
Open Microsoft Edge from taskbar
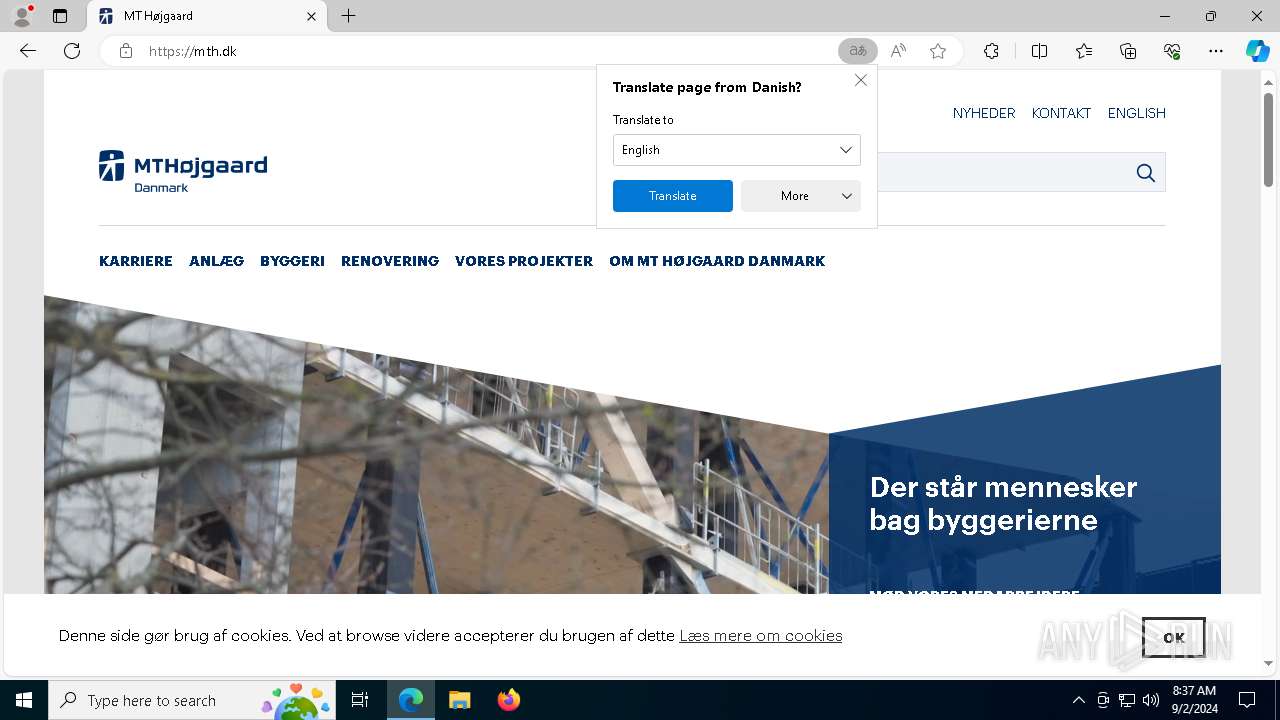pyautogui.click(x=411, y=700)
